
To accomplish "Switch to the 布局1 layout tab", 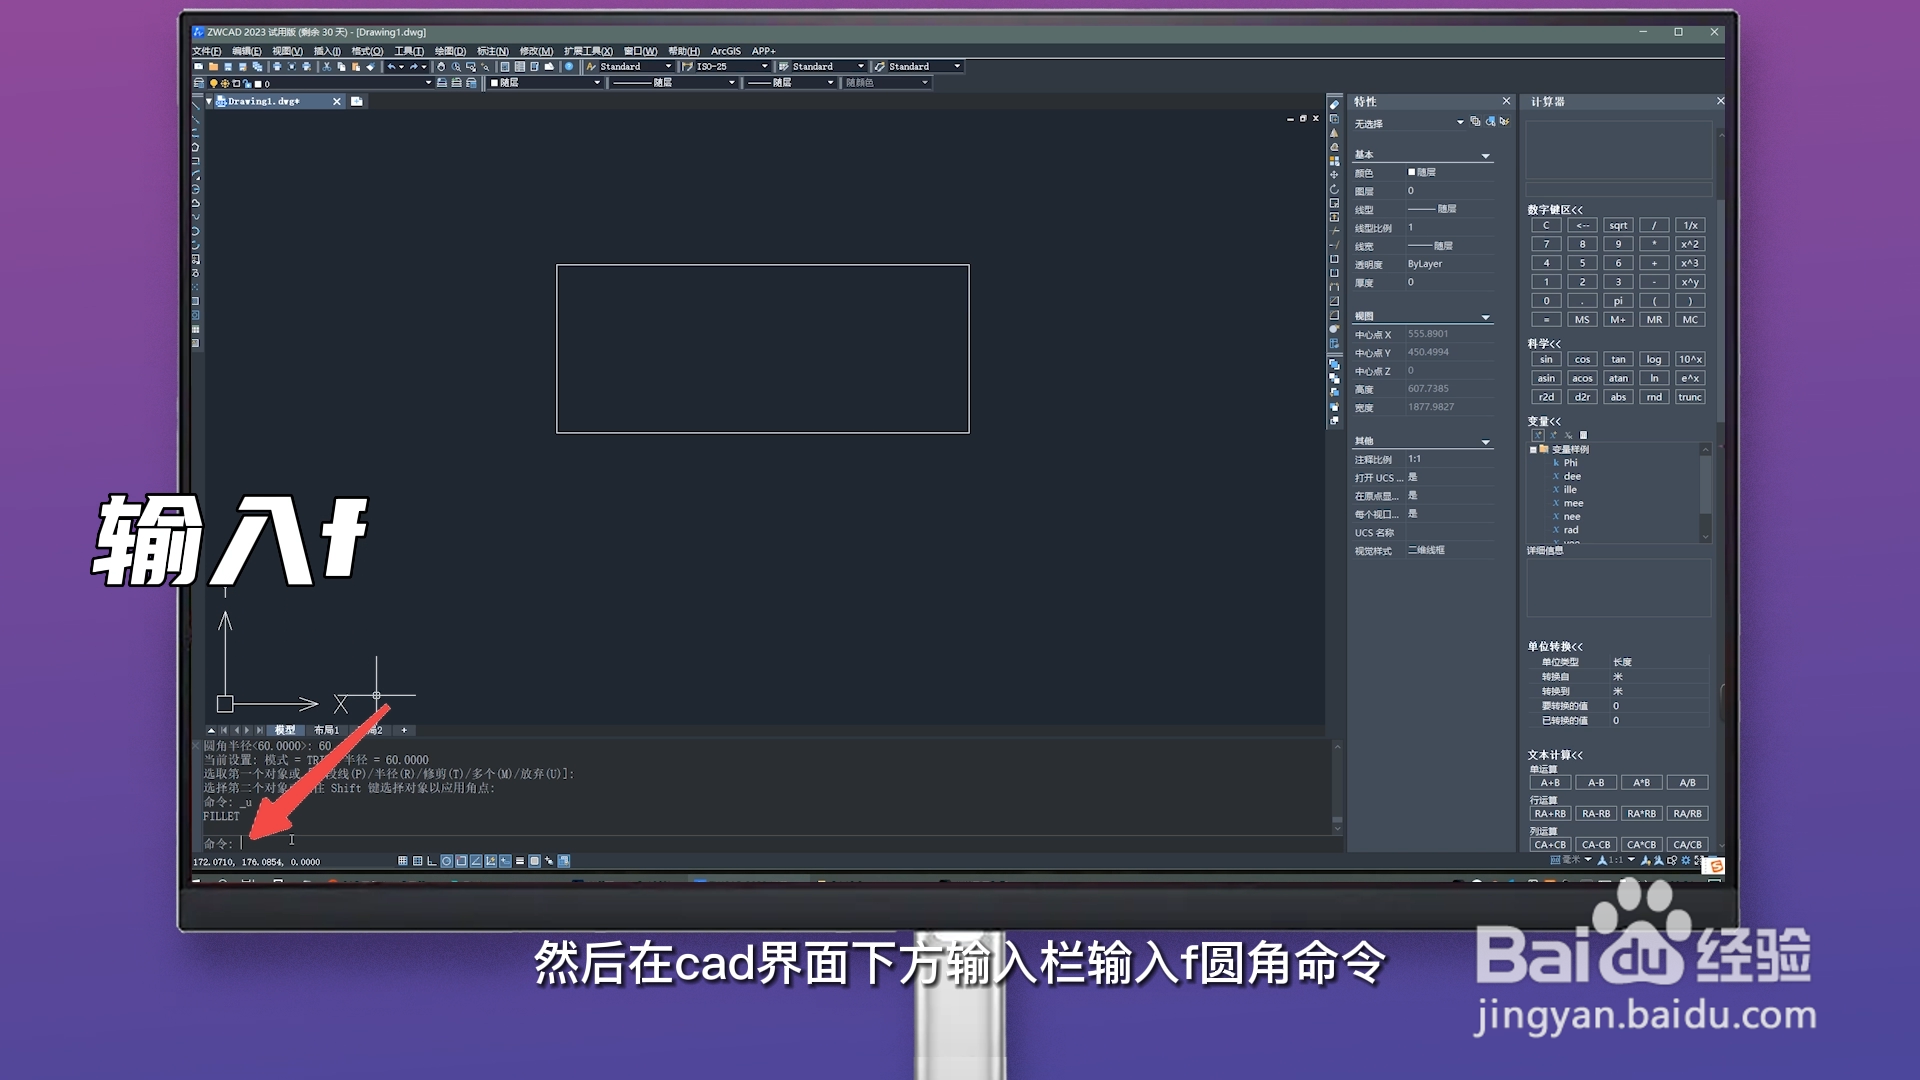I will [x=326, y=730].
